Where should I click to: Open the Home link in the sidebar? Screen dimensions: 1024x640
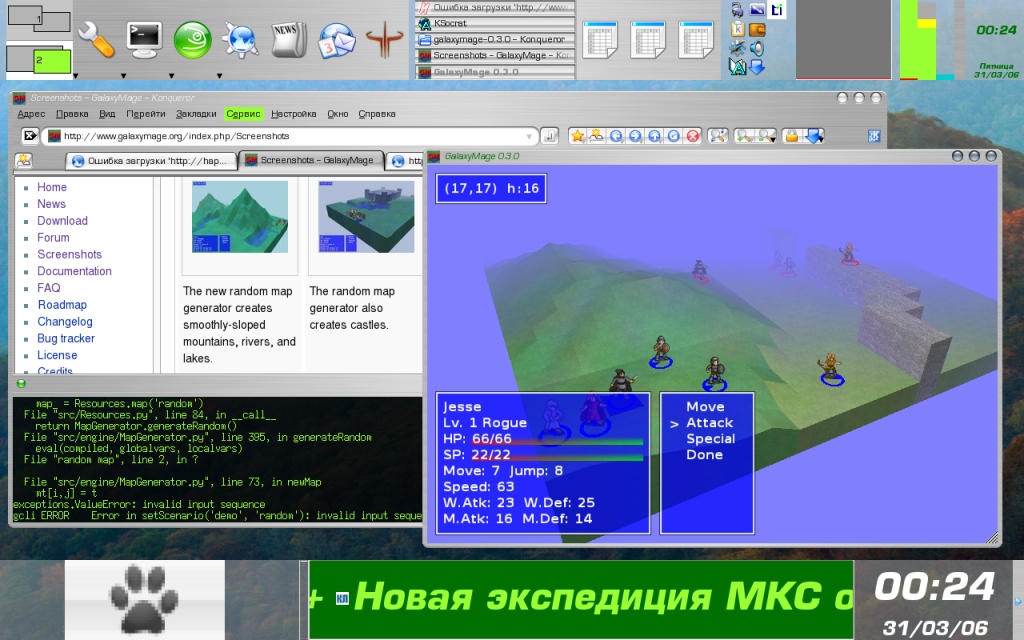[x=52, y=187]
